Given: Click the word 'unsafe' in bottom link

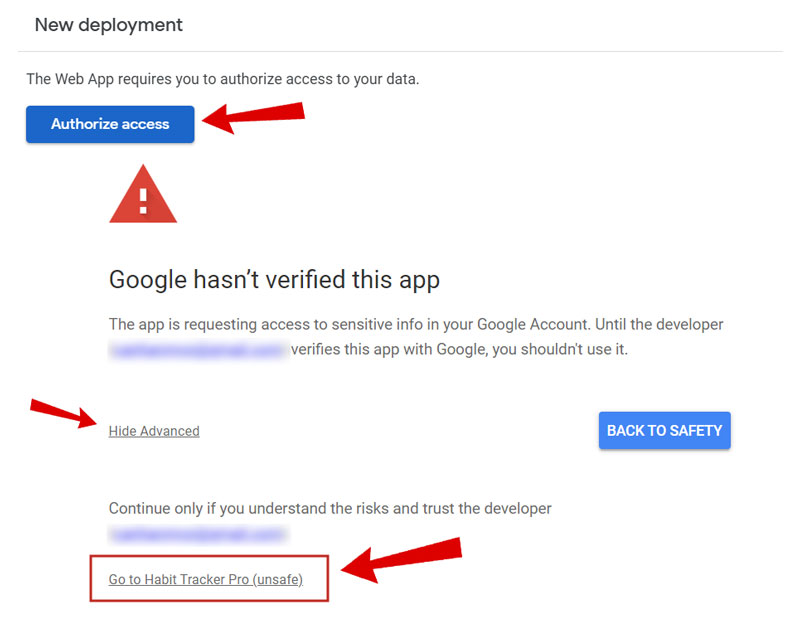Looking at the screenshot, I should [278, 579].
